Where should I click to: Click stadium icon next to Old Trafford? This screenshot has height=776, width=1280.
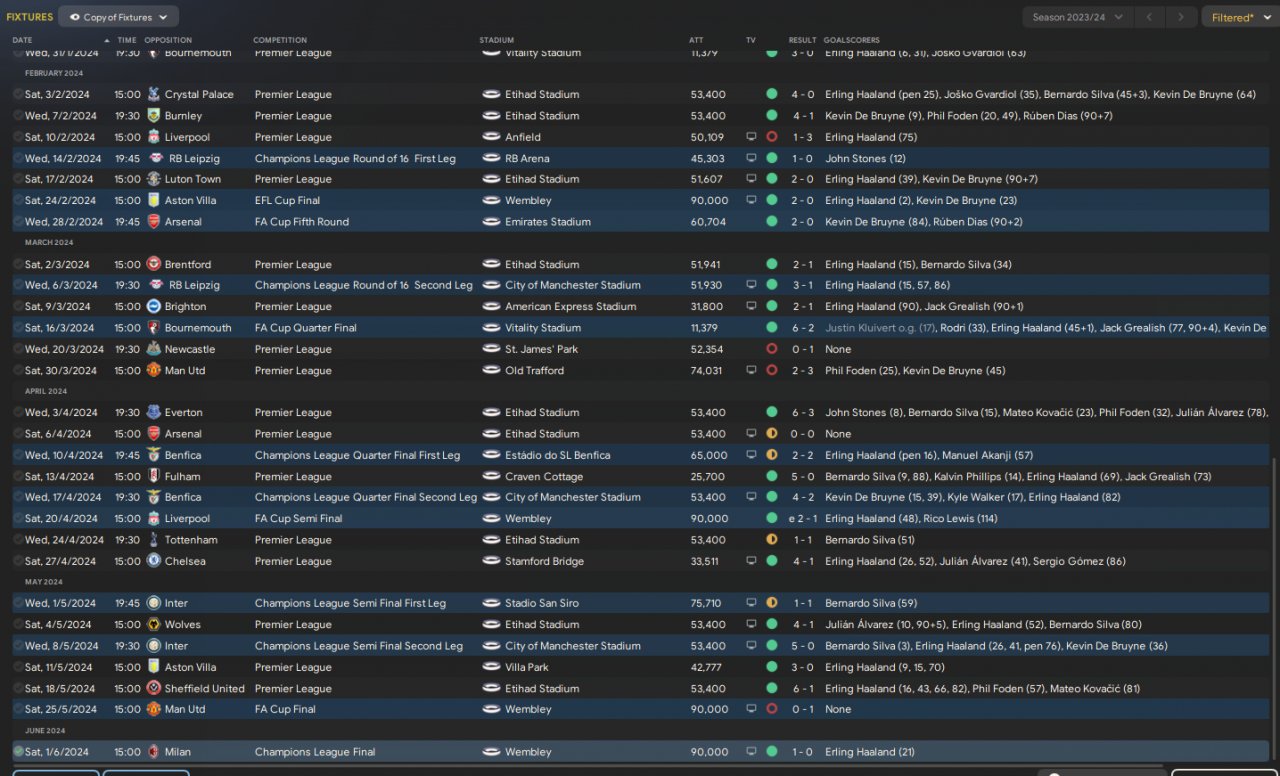[x=491, y=371]
